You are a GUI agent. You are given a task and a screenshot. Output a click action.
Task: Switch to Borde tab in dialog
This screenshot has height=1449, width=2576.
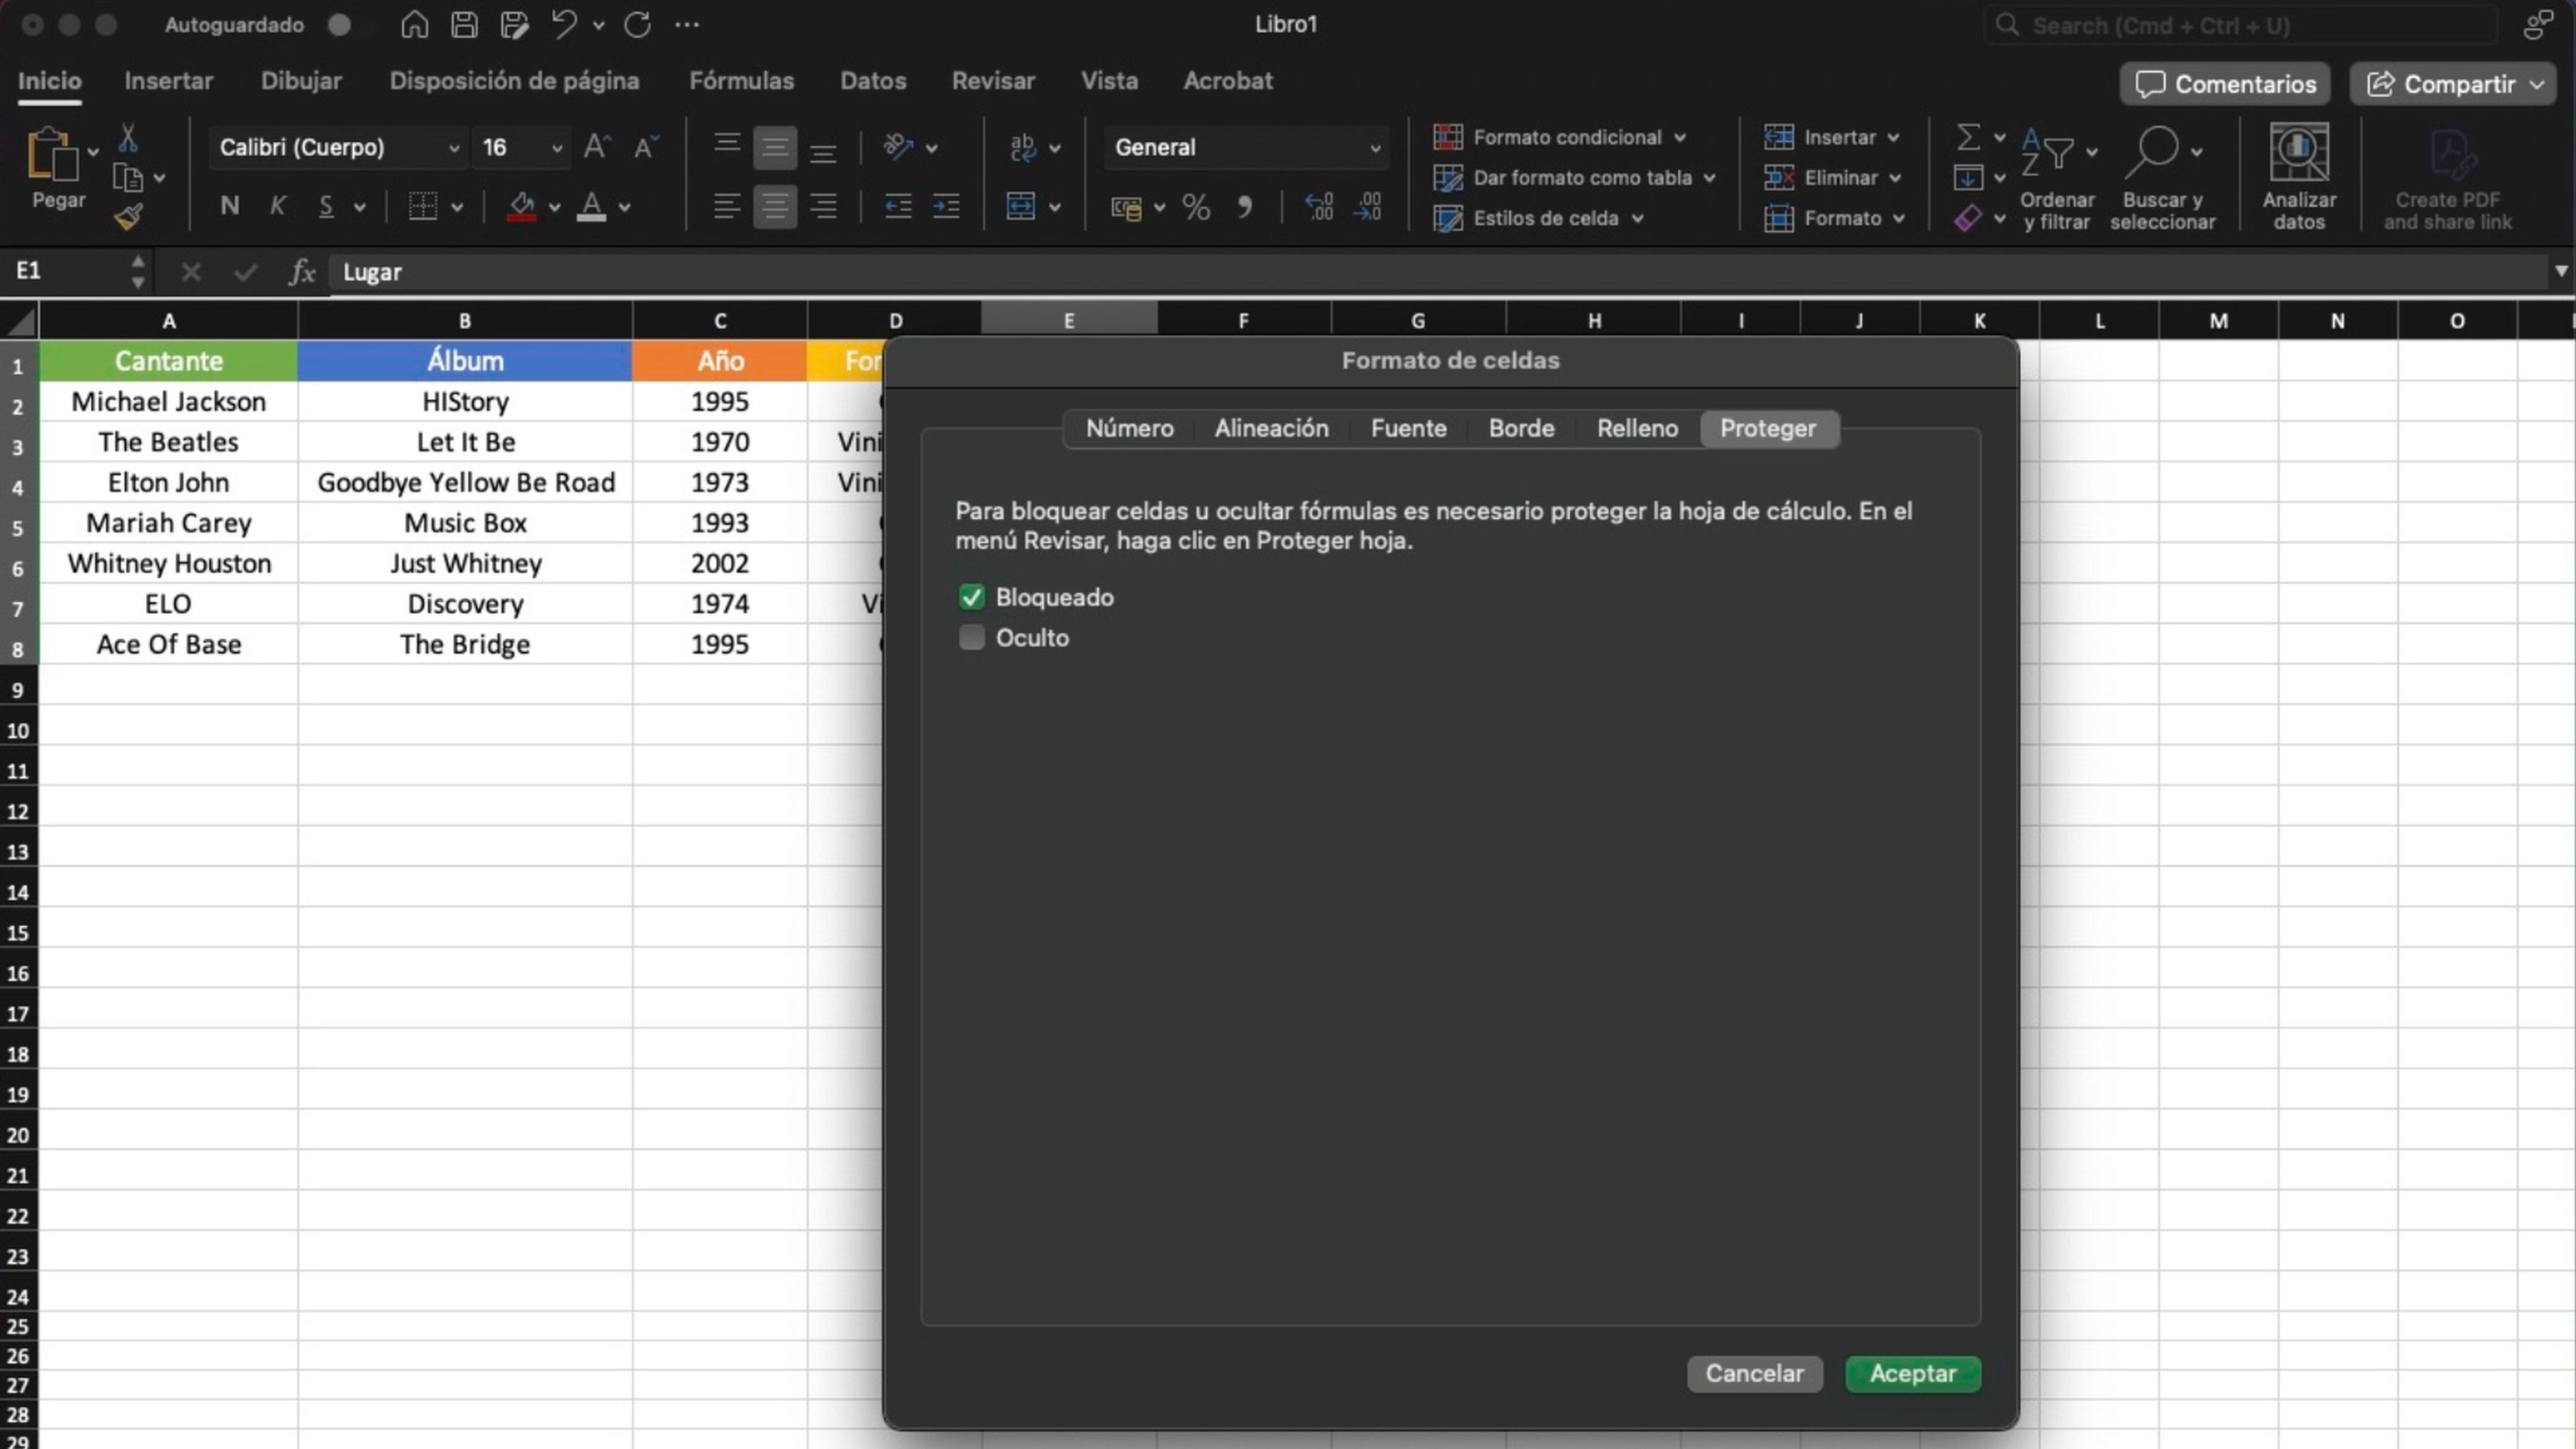[1521, 429]
